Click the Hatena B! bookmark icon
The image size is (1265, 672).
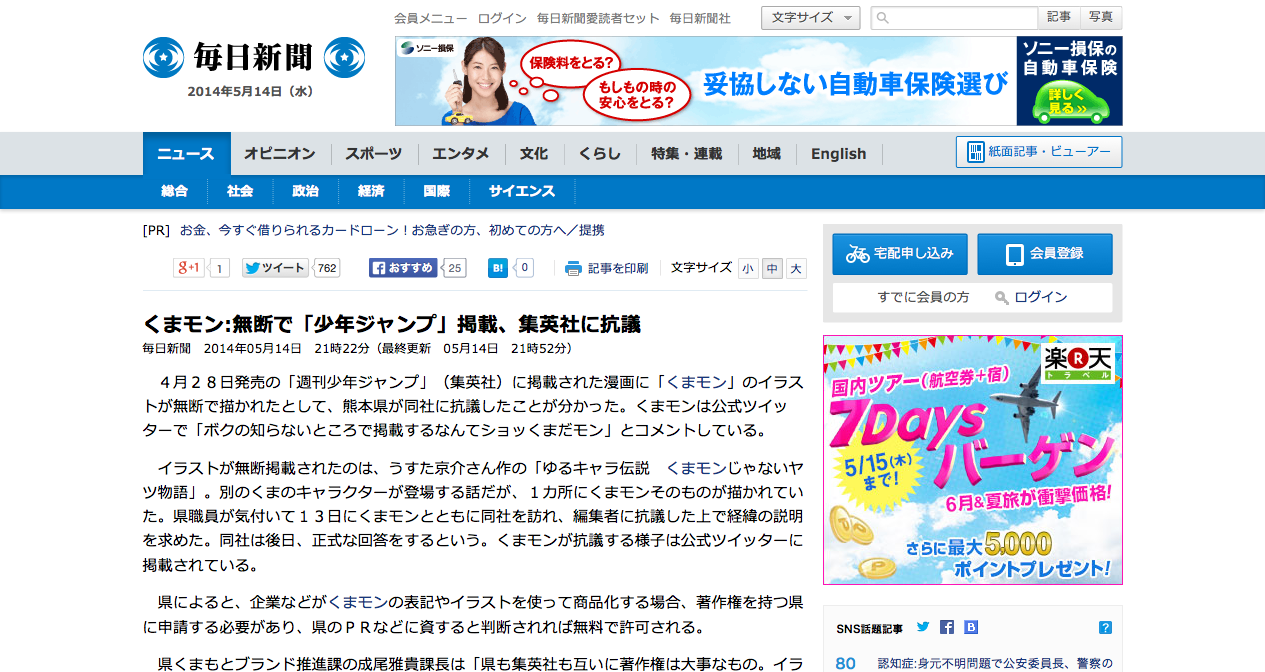click(498, 268)
